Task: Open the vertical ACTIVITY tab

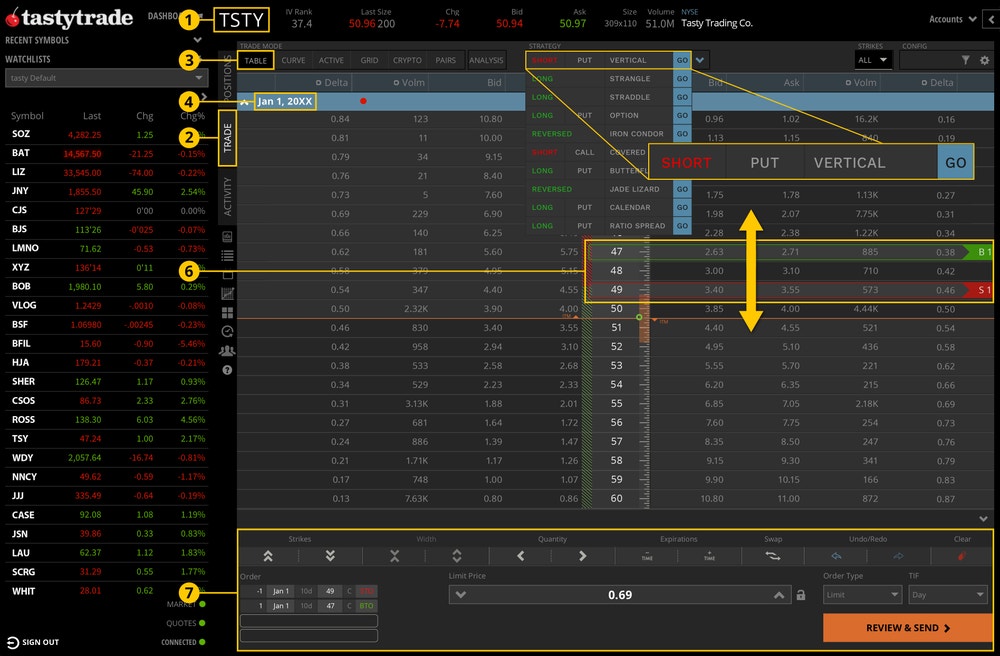Action: coord(227,196)
